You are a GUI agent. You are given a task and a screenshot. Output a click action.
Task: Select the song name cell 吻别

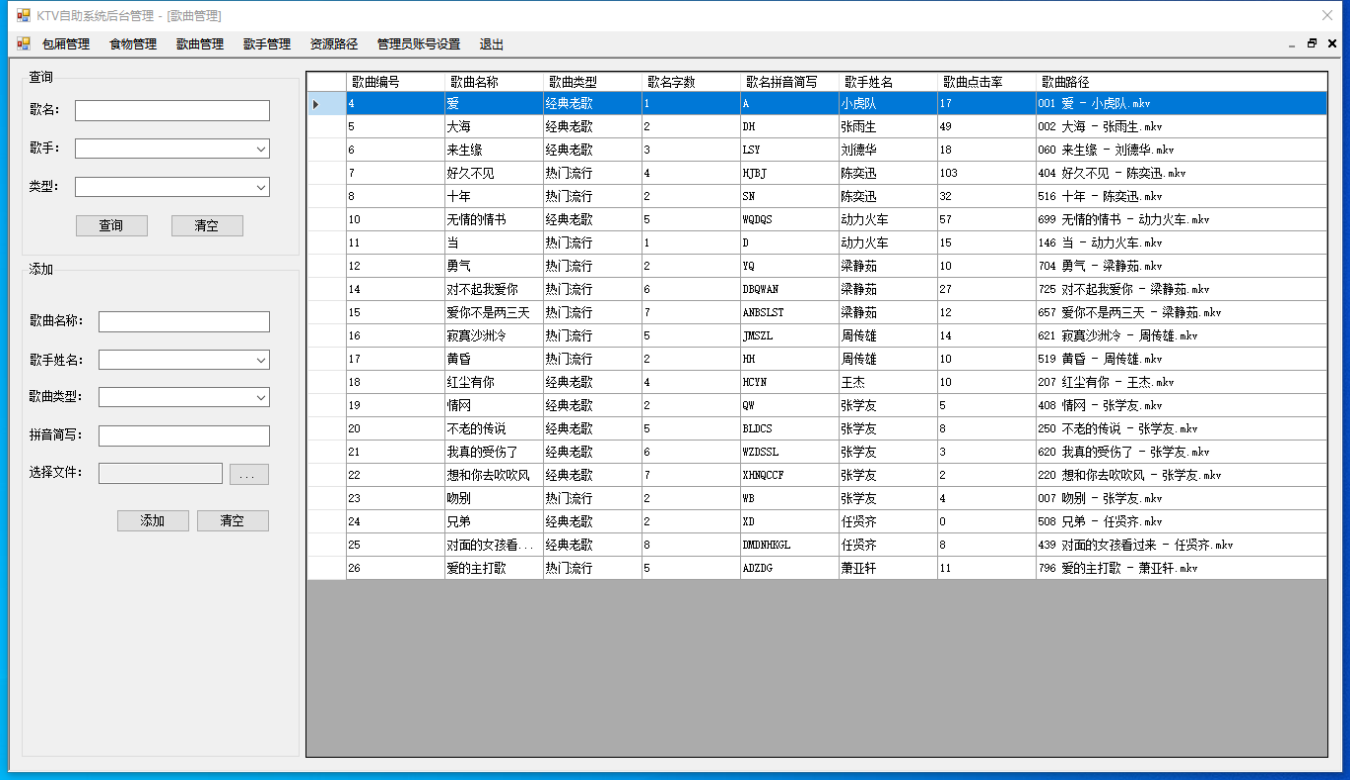pos(494,498)
